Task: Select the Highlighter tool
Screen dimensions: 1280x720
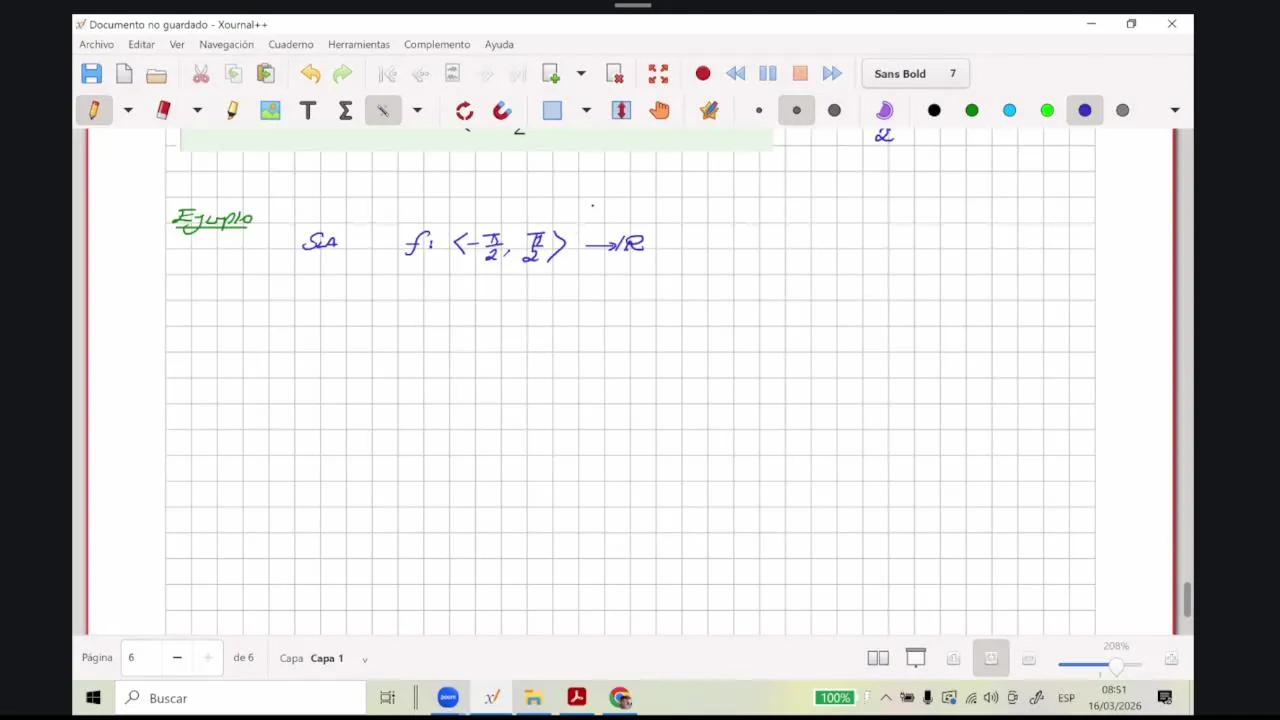Action: pyautogui.click(x=232, y=110)
